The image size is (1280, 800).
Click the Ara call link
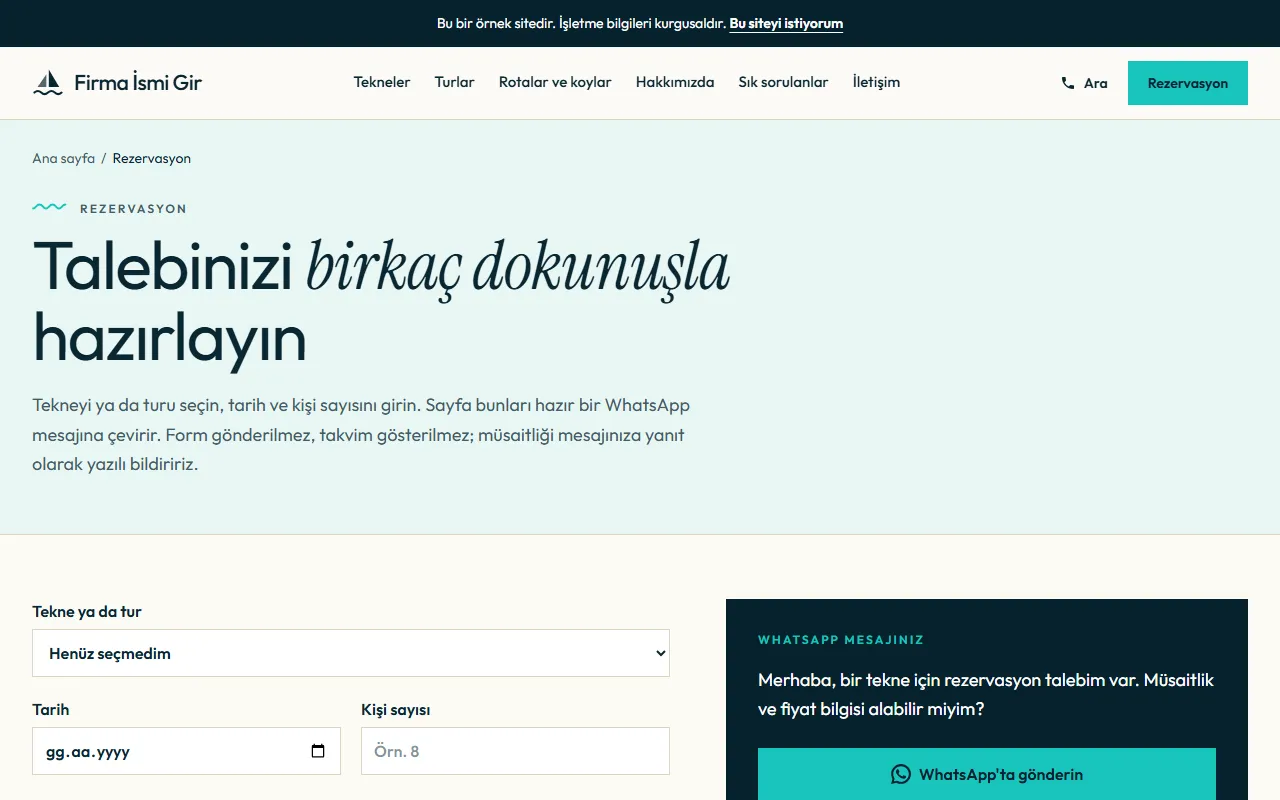(x=1084, y=83)
